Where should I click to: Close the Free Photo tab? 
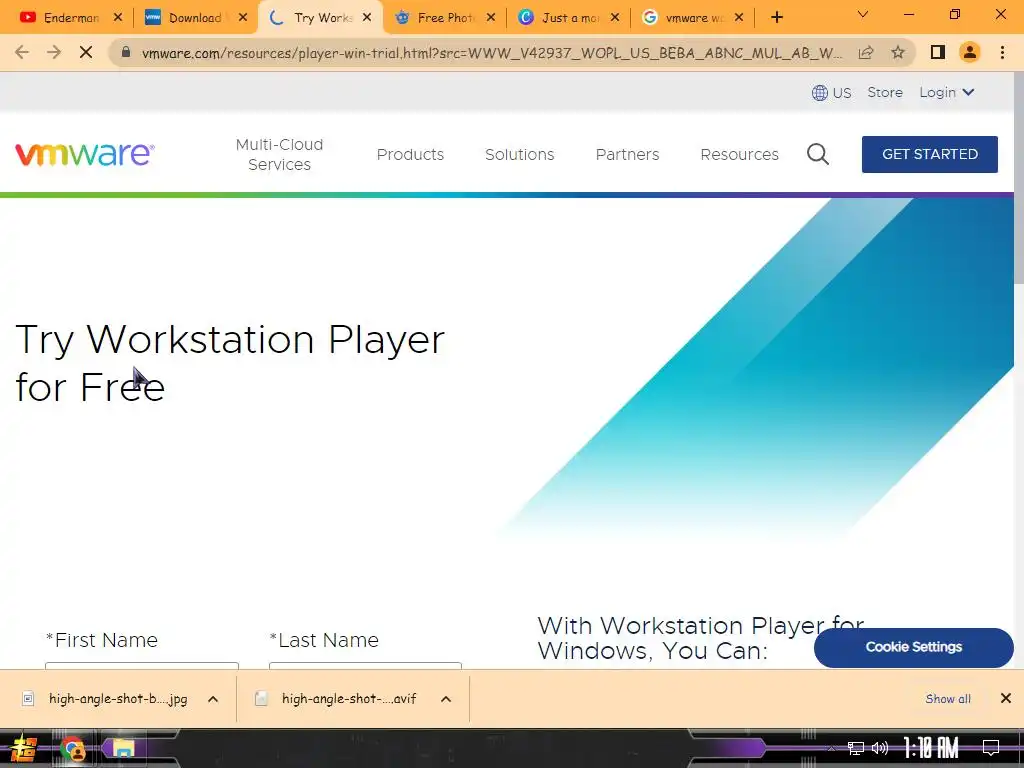pyautogui.click(x=491, y=18)
